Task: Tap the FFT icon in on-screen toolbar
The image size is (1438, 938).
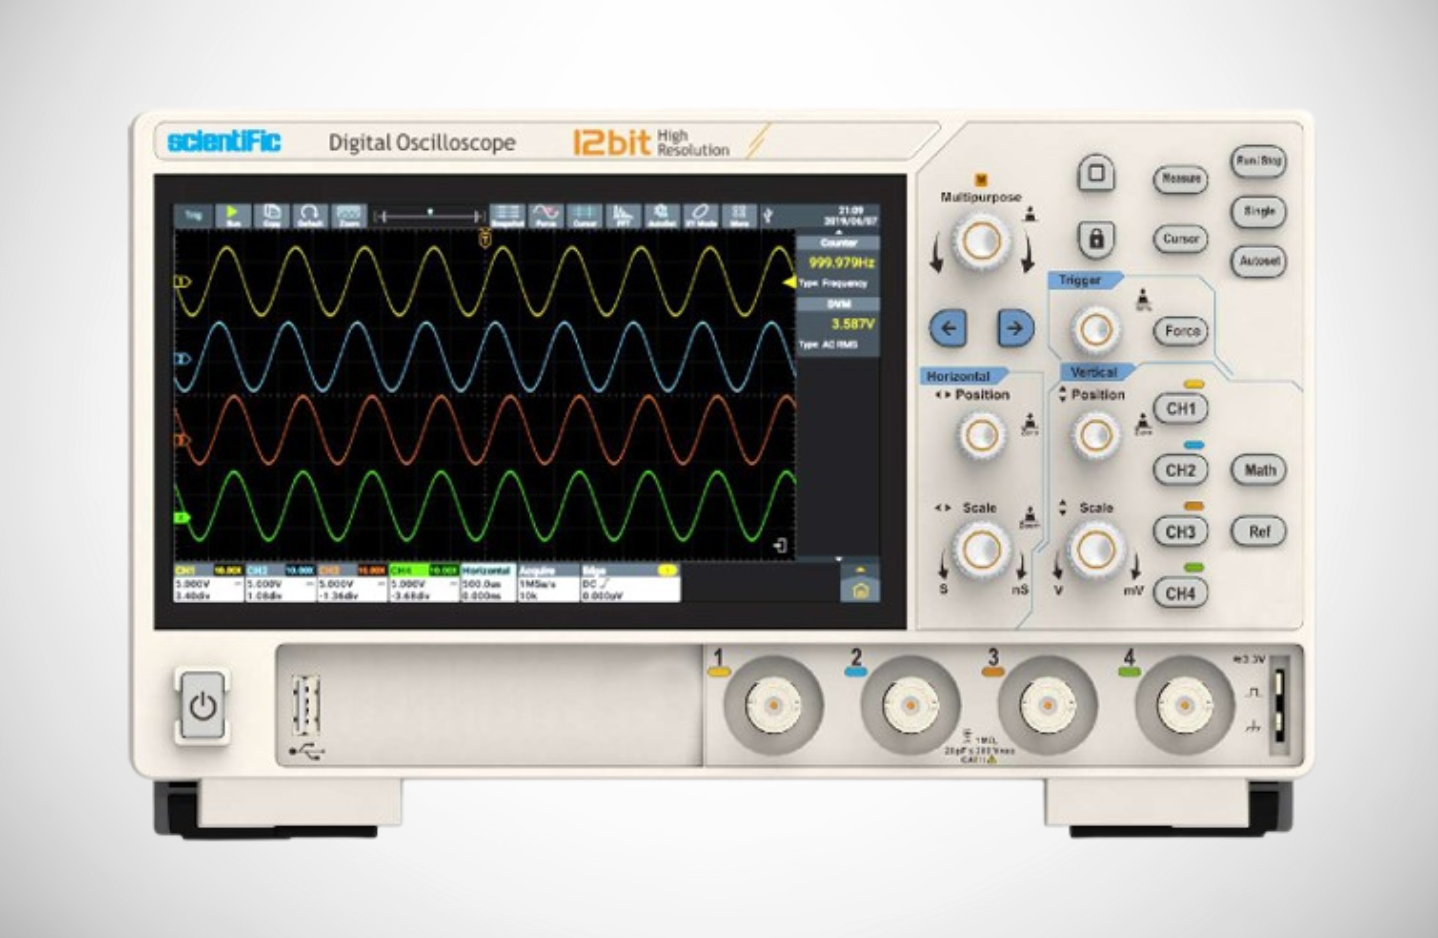Action: (x=623, y=216)
